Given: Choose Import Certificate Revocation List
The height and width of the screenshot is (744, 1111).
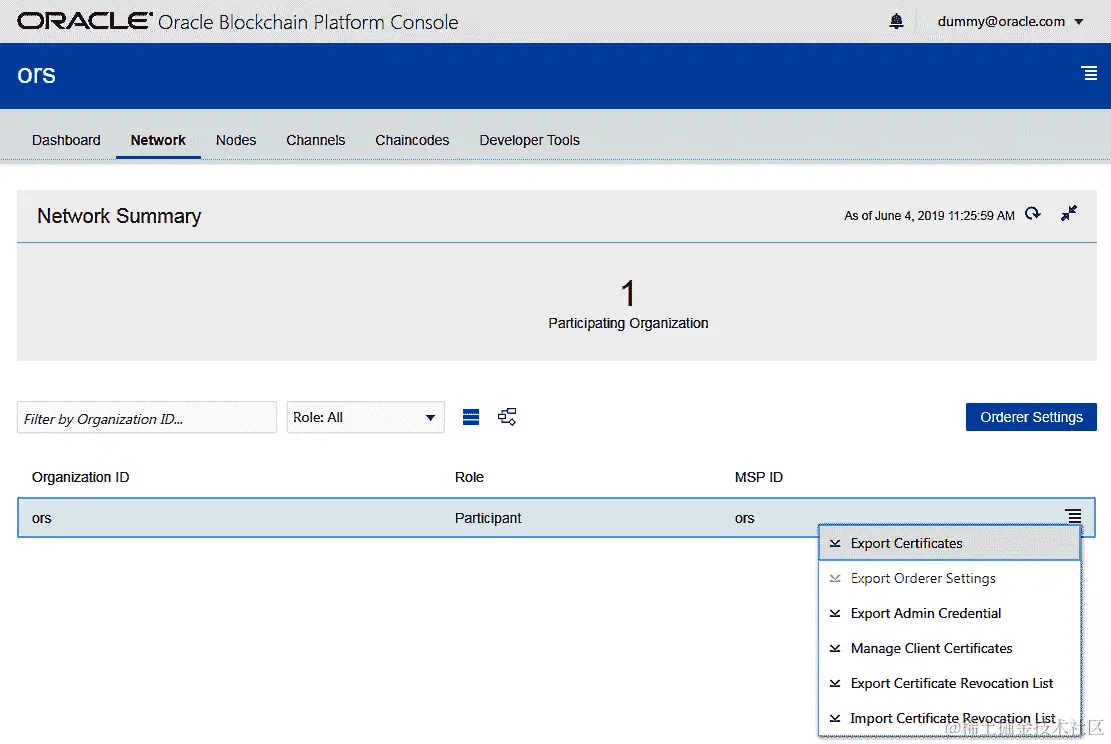Looking at the screenshot, I should click(x=949, y=718).
